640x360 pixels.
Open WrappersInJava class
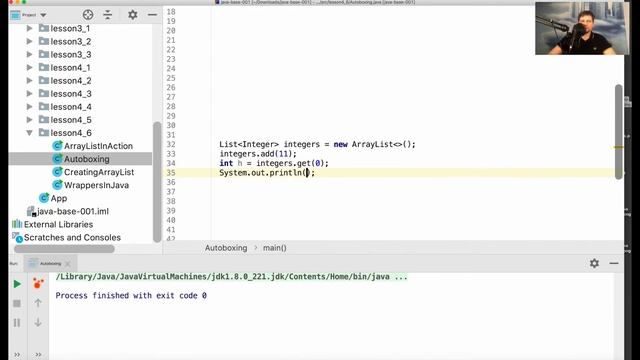[96, 185]
